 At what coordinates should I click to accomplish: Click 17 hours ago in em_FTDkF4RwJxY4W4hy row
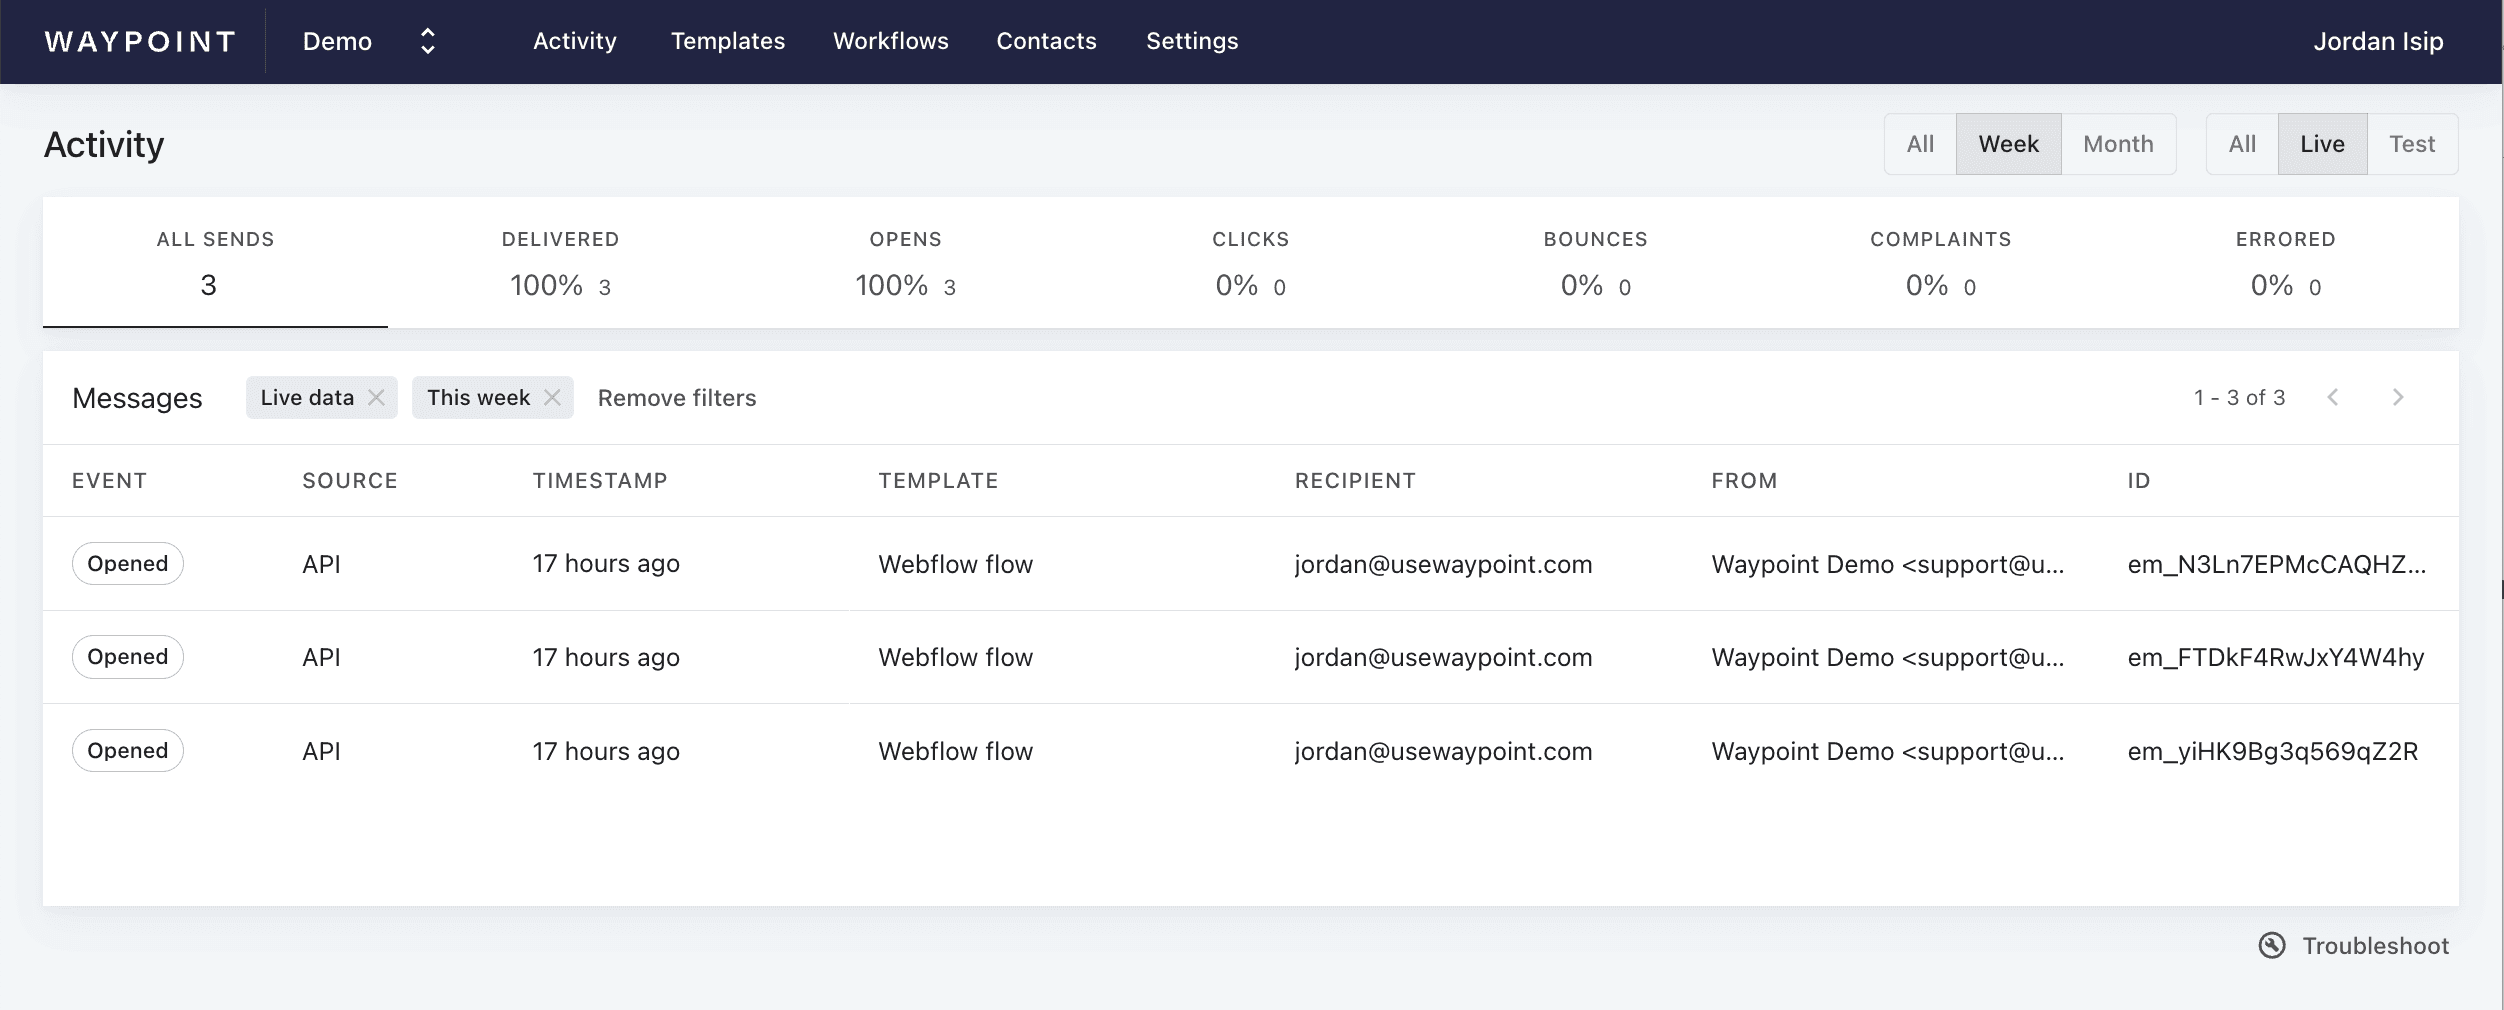[606, 657]
